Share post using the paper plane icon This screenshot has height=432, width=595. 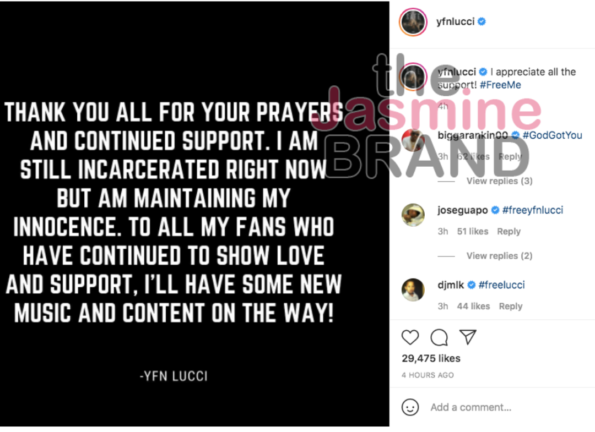[x=468, y=337]
